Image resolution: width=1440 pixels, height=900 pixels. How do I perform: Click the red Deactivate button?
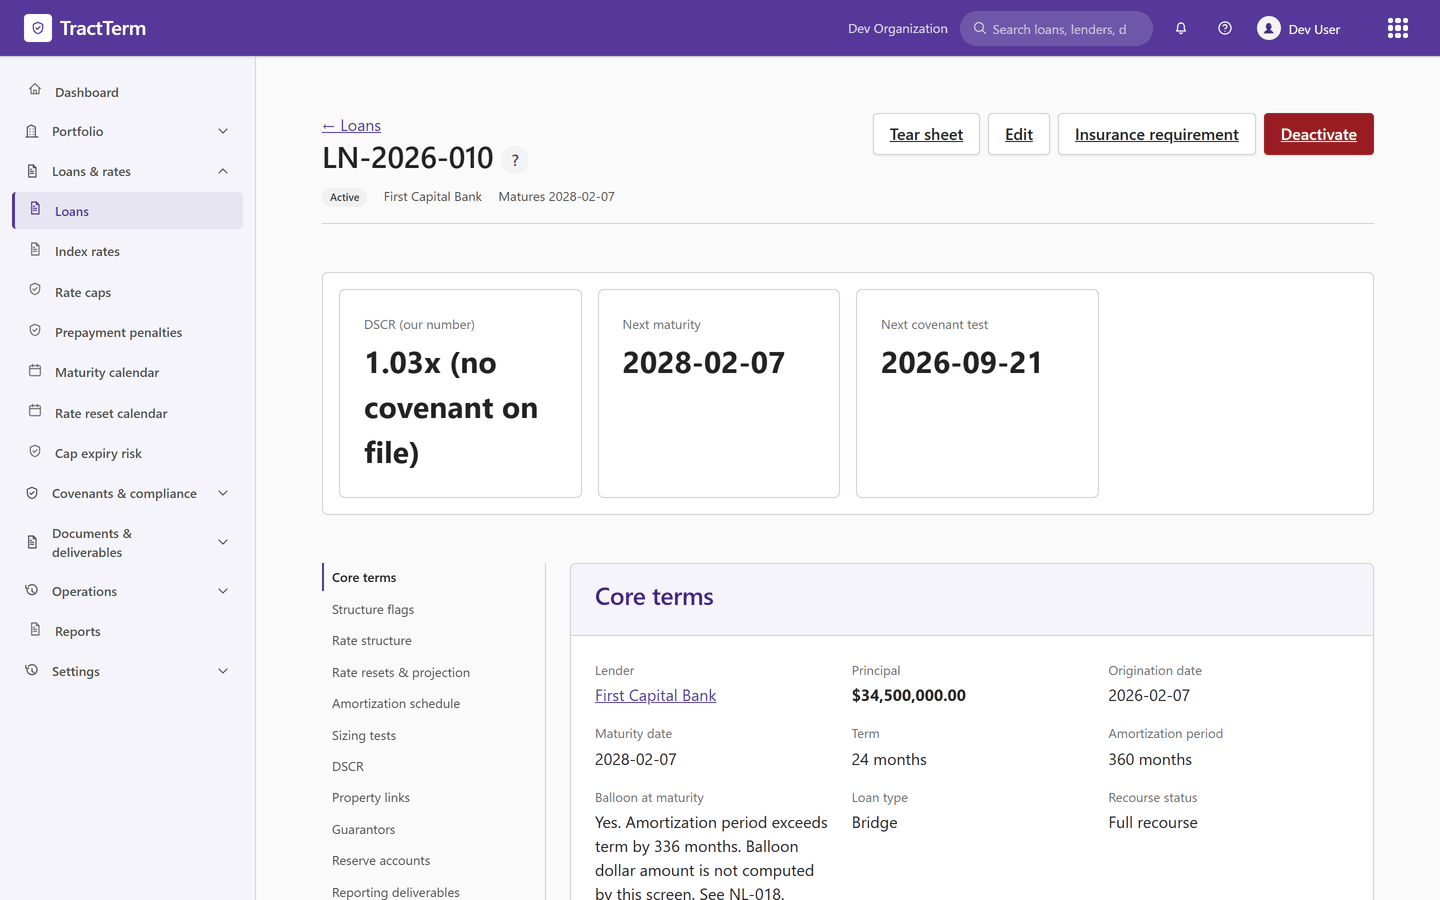pyautogui.click(x=1319, y=134)
